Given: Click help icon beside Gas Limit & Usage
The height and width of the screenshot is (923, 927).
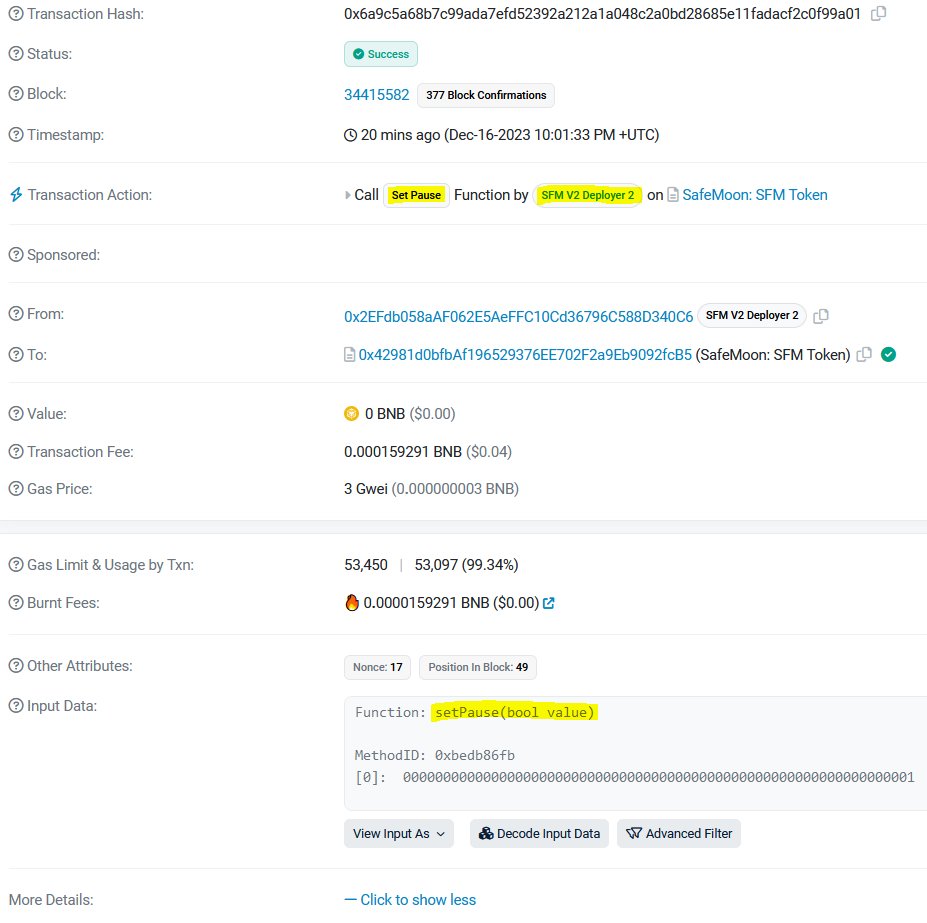Looking at the screenshot, I should click(16, 565).
